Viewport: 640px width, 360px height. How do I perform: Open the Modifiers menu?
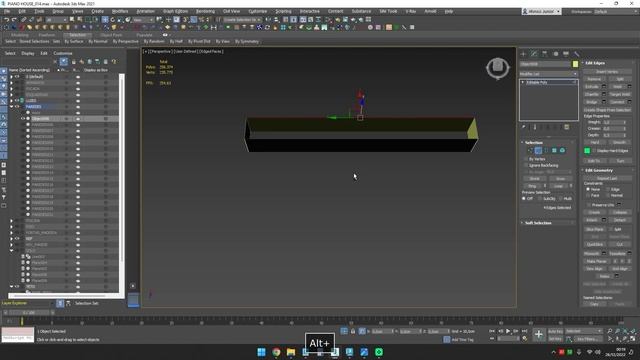[120, 11]
